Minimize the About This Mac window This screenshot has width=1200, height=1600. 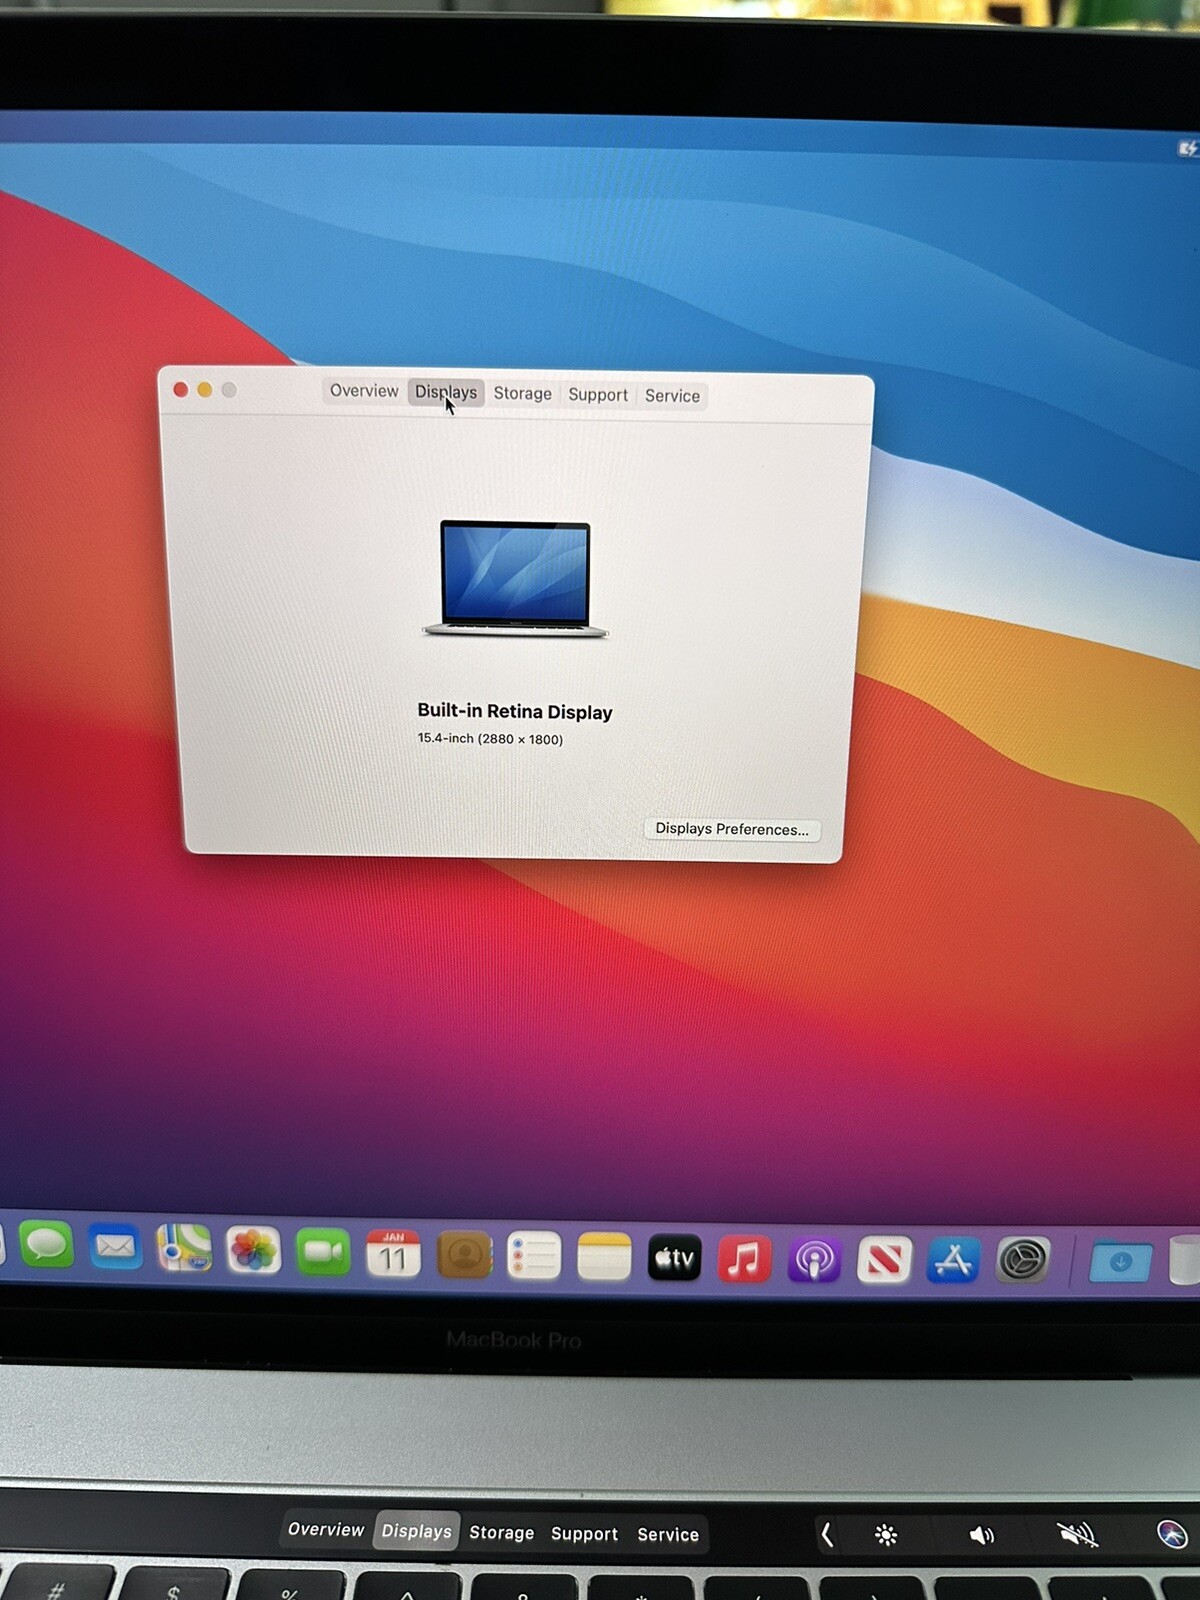click(204, 389)
